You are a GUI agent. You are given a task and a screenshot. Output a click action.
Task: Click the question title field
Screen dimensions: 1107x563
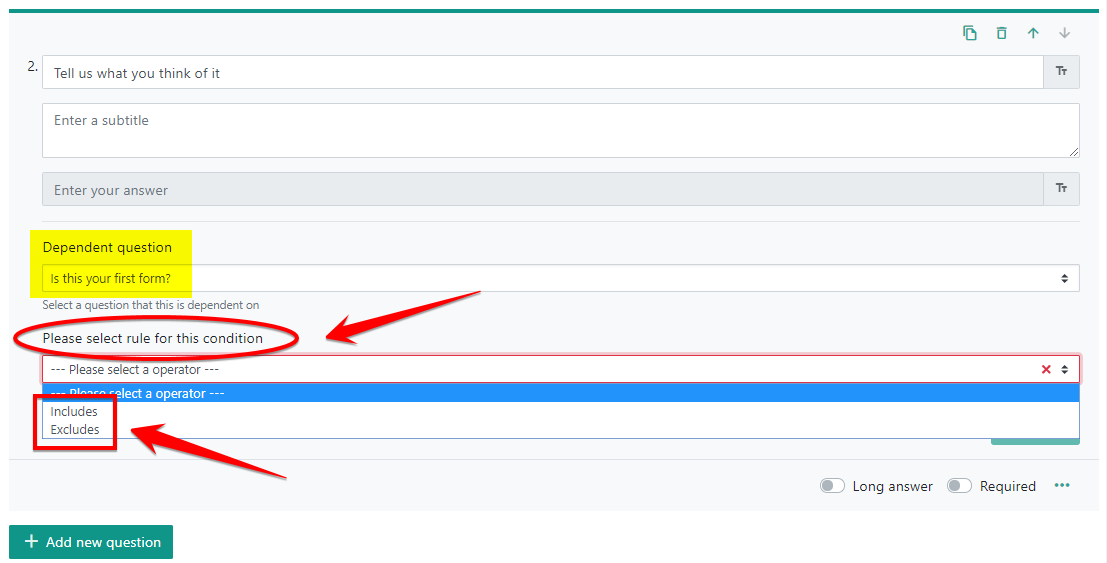tap(543, 72)
